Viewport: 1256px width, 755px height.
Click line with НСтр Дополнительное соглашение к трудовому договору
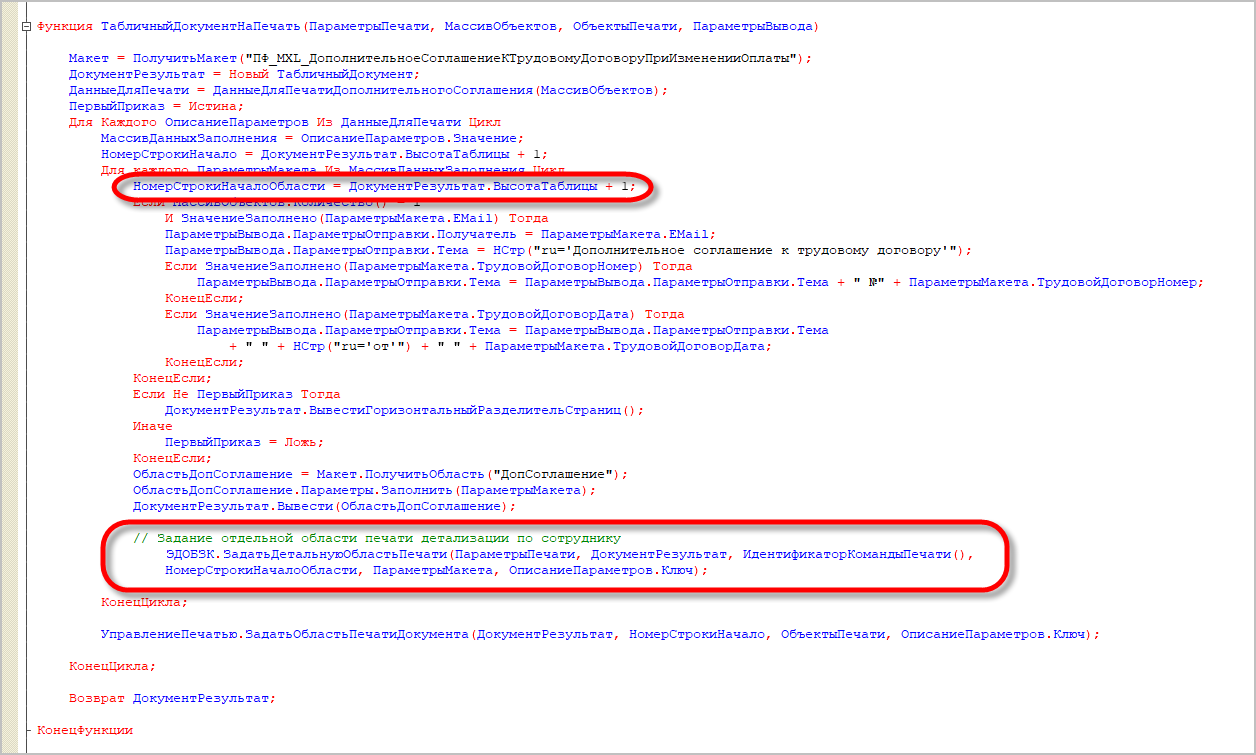569,250
